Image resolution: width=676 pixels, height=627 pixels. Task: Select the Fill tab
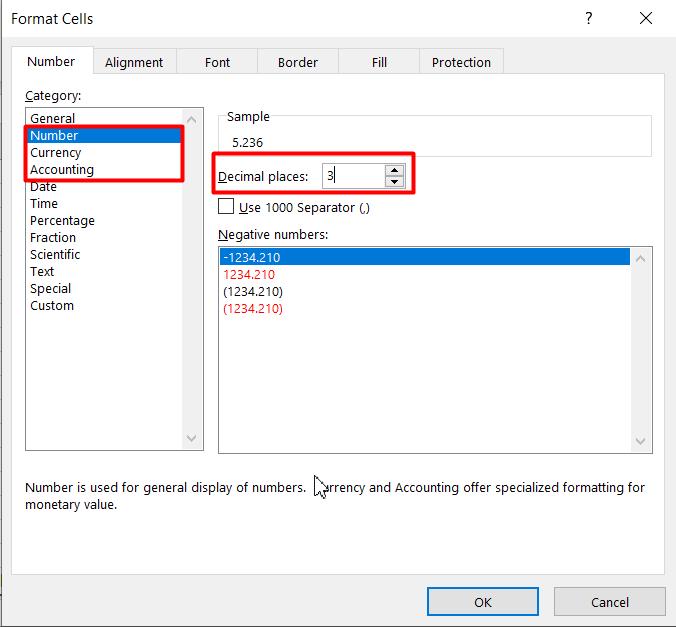[379, 62]
